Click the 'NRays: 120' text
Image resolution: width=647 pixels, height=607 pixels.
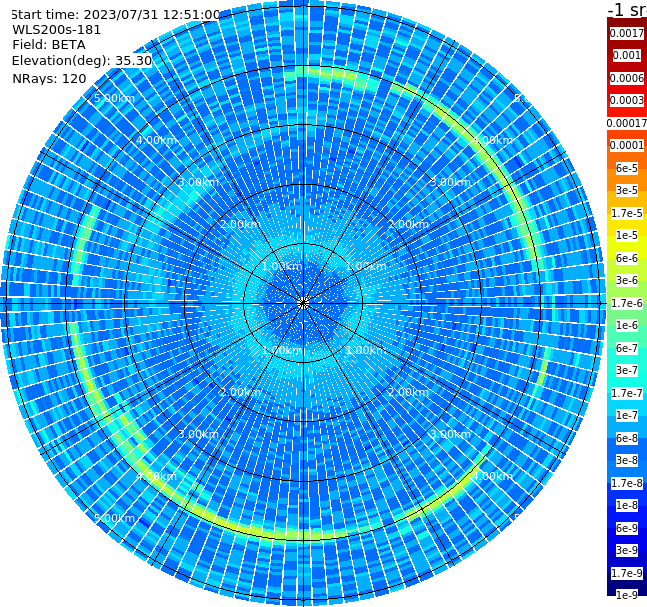(x=49, y=78)
